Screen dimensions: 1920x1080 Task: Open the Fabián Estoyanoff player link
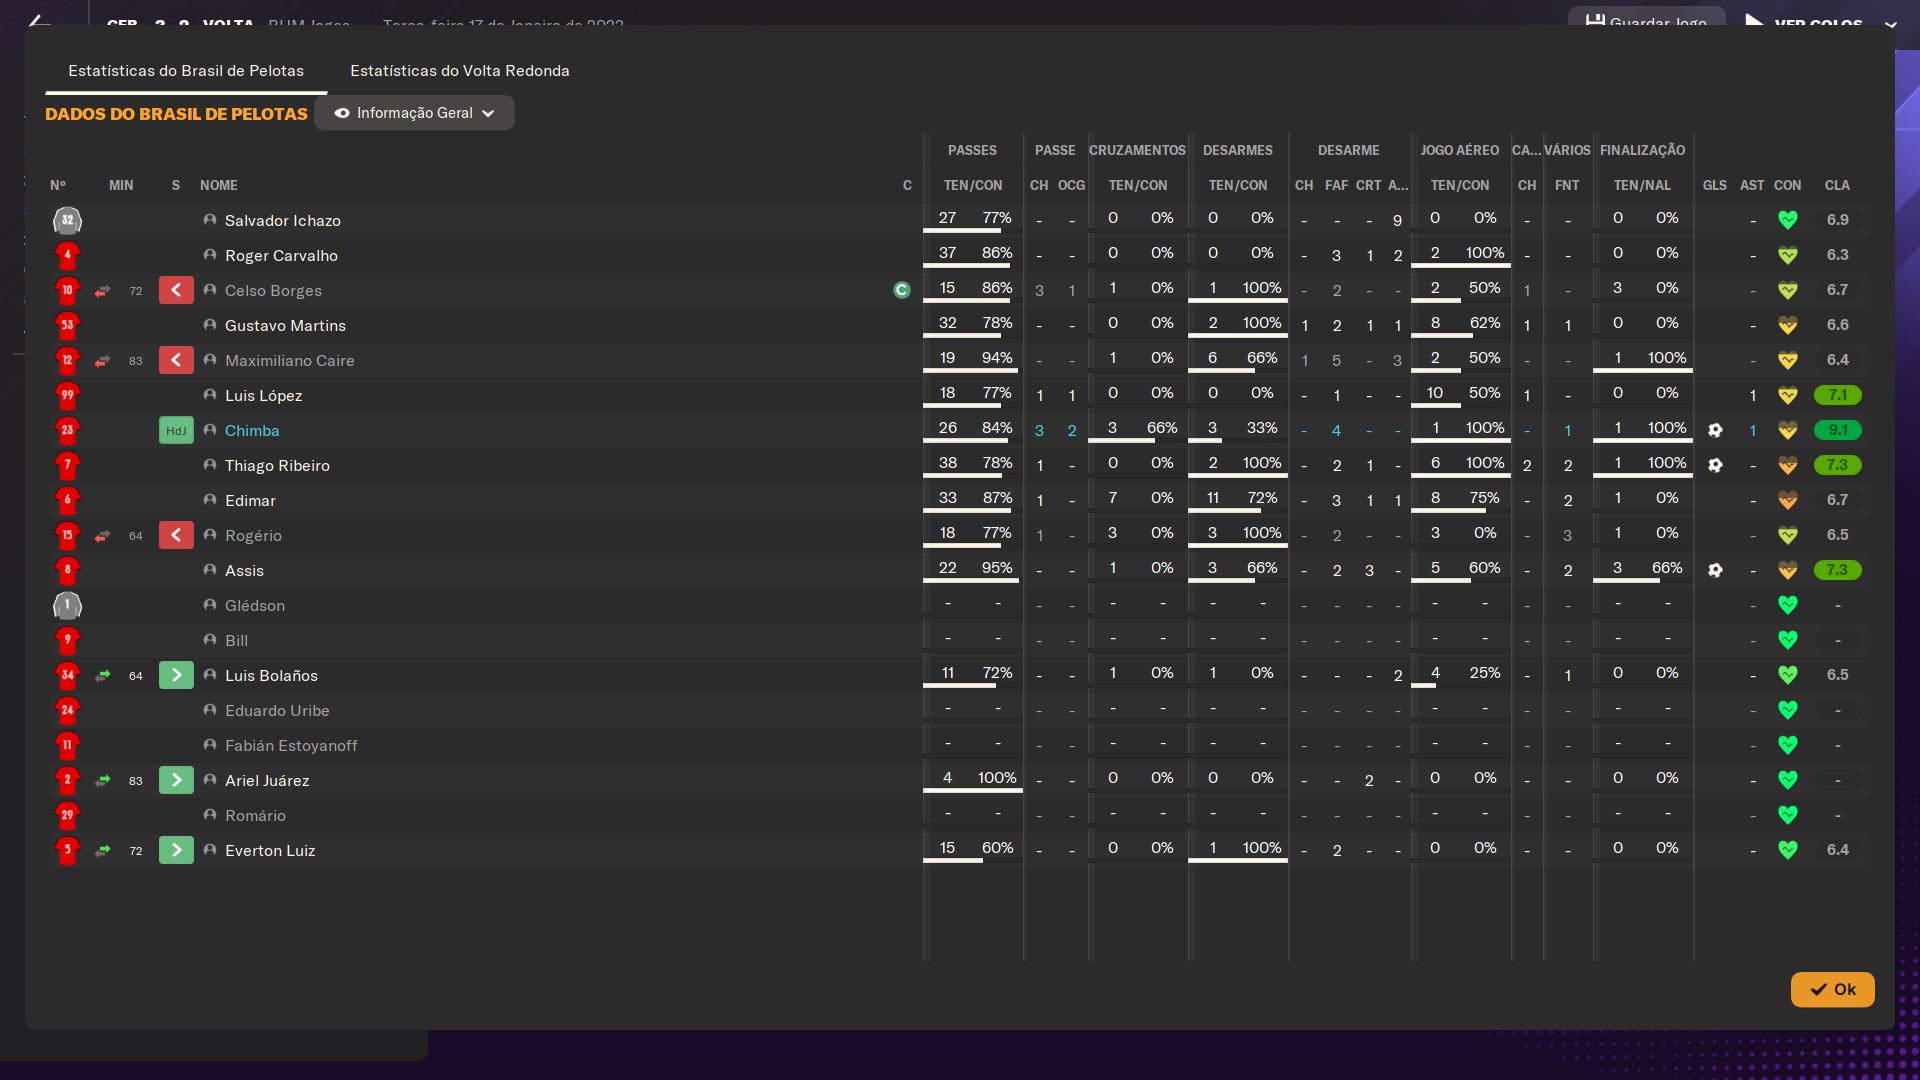[x=291, y=746]
